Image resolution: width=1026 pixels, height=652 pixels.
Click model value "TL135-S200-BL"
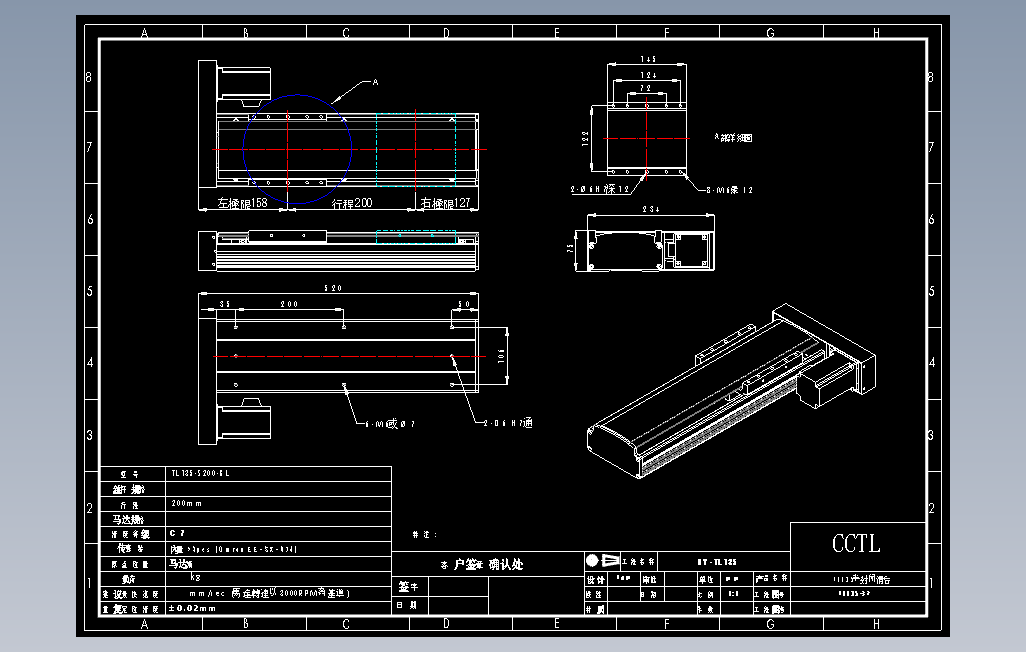(x=200, y=473)
